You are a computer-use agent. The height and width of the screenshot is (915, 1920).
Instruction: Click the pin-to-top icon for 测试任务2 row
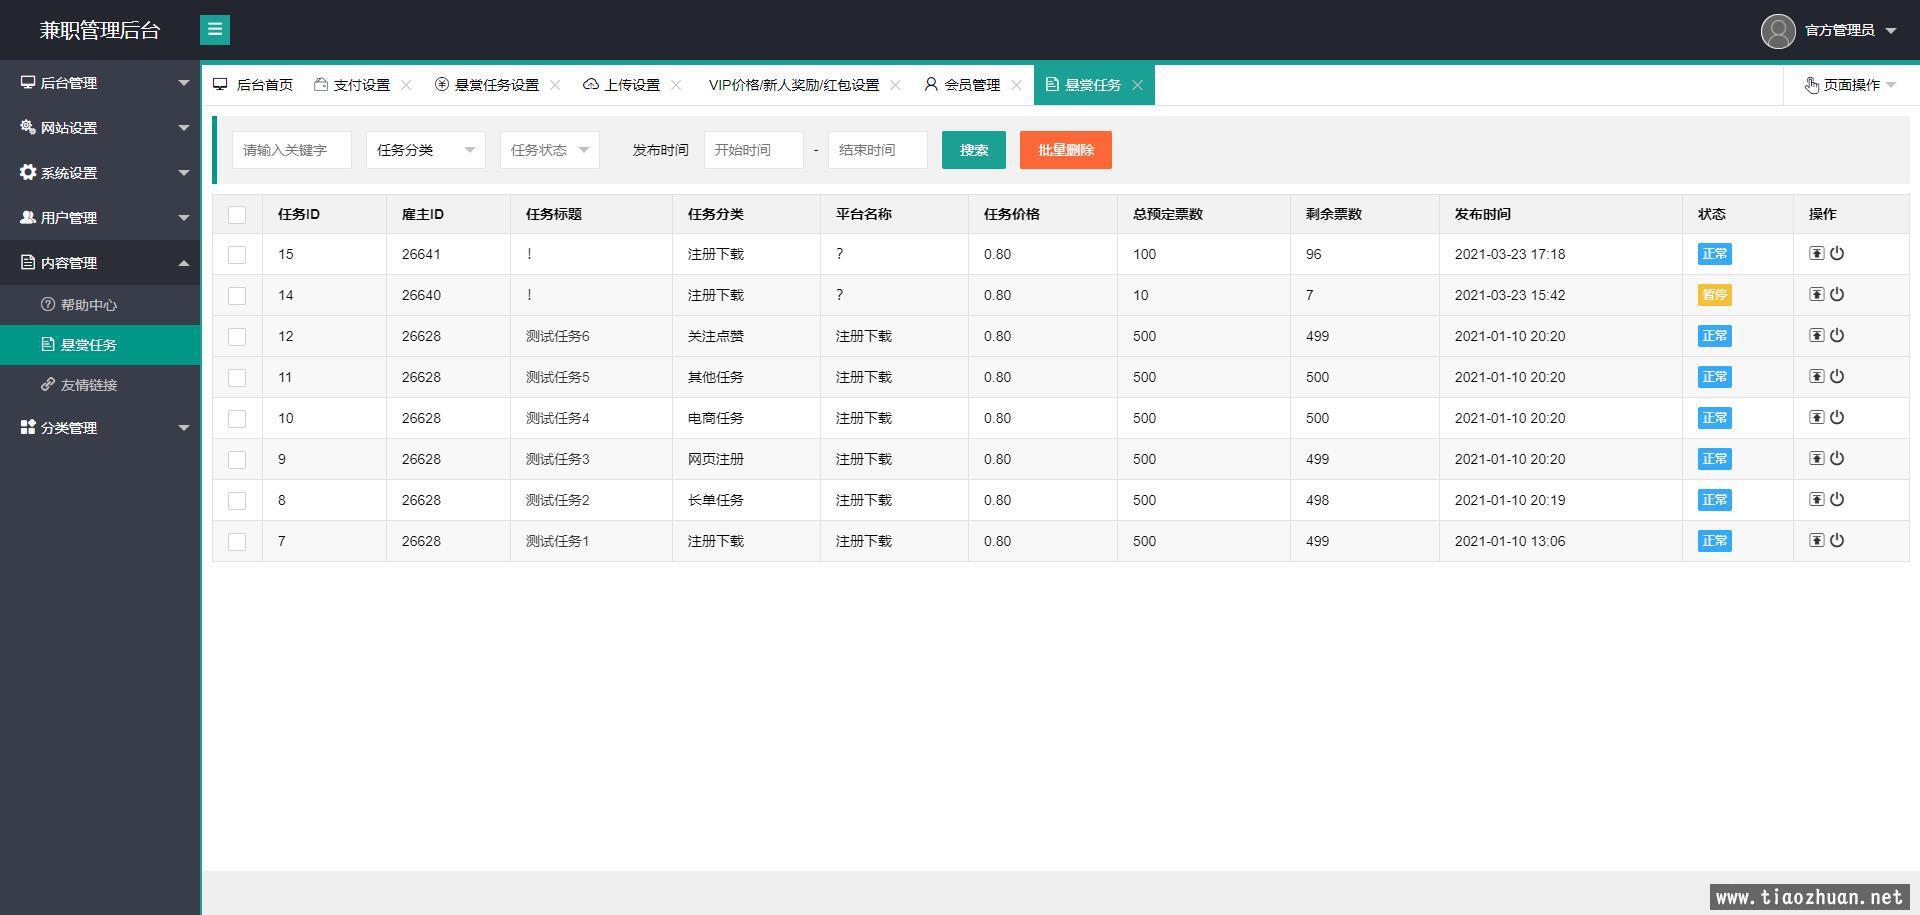coord(1816,500)
